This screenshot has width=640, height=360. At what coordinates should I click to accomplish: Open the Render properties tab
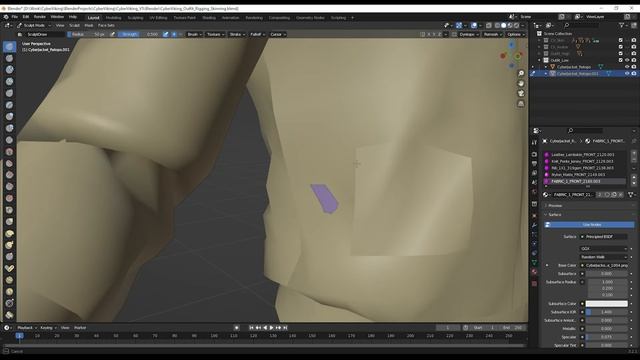pos(534,155)
